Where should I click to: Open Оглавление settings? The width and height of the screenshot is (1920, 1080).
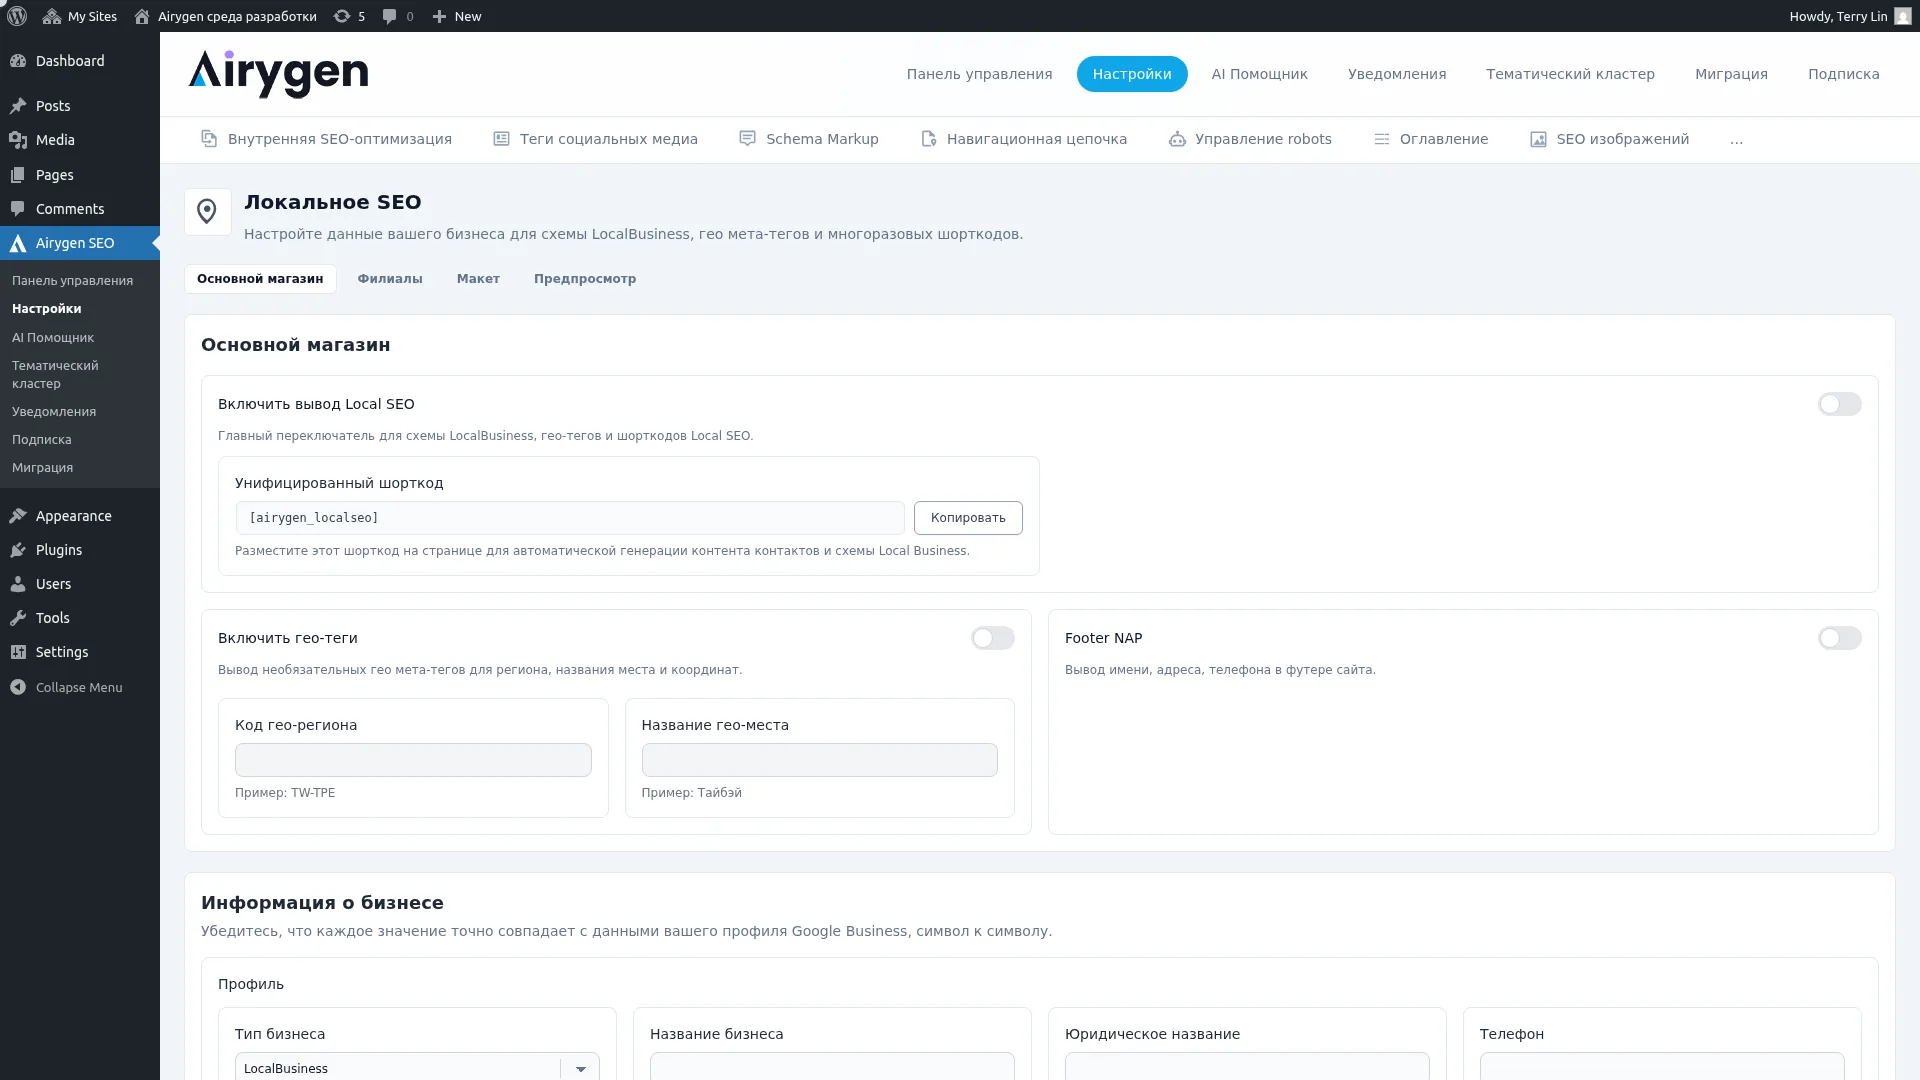[1430, 139]
